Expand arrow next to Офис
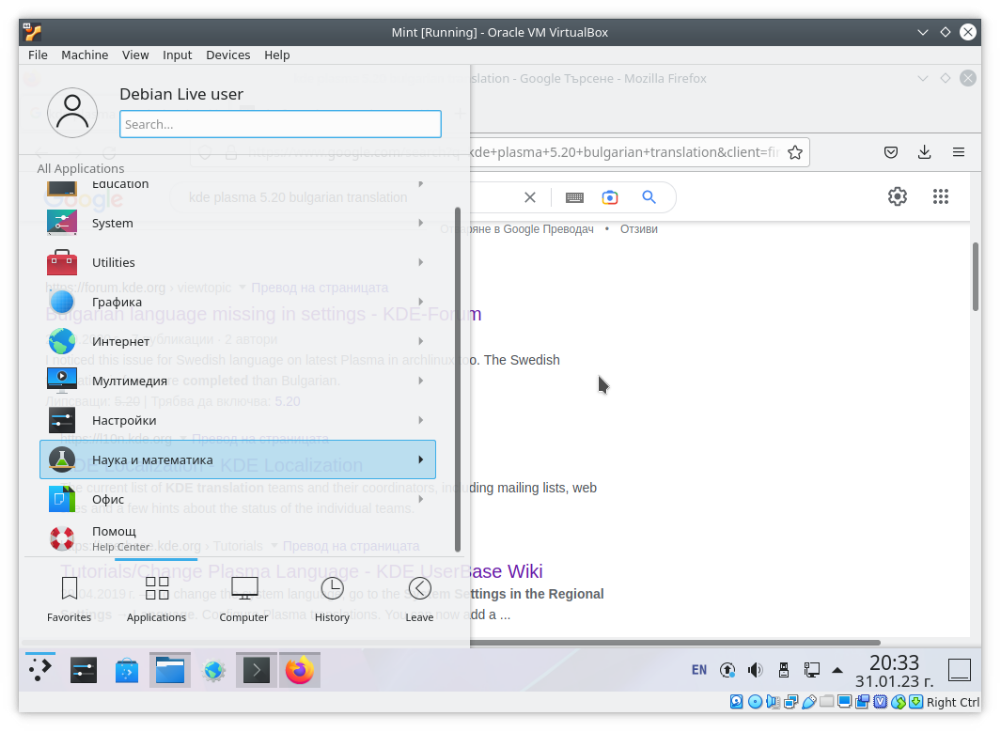1000x731 pixels. (x=420, y=499)
